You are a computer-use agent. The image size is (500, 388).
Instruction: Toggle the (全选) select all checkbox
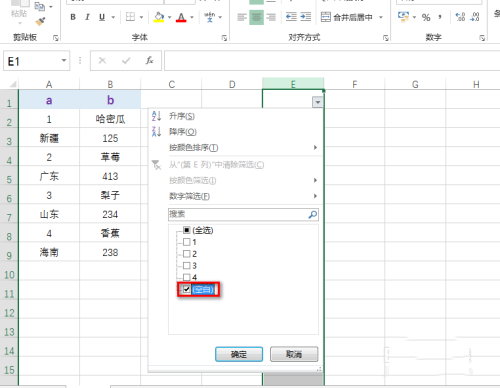click(x=186, y=230)
